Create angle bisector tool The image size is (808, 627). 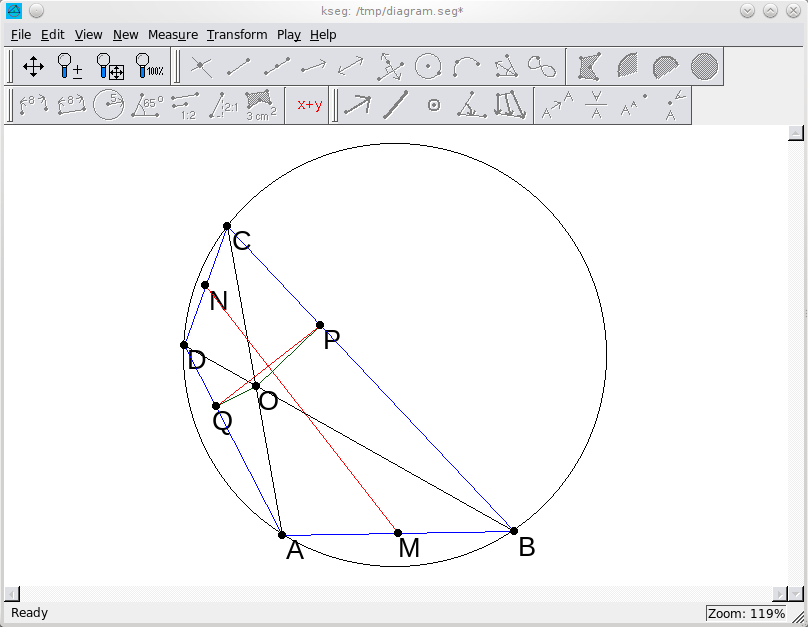[505, 67]
